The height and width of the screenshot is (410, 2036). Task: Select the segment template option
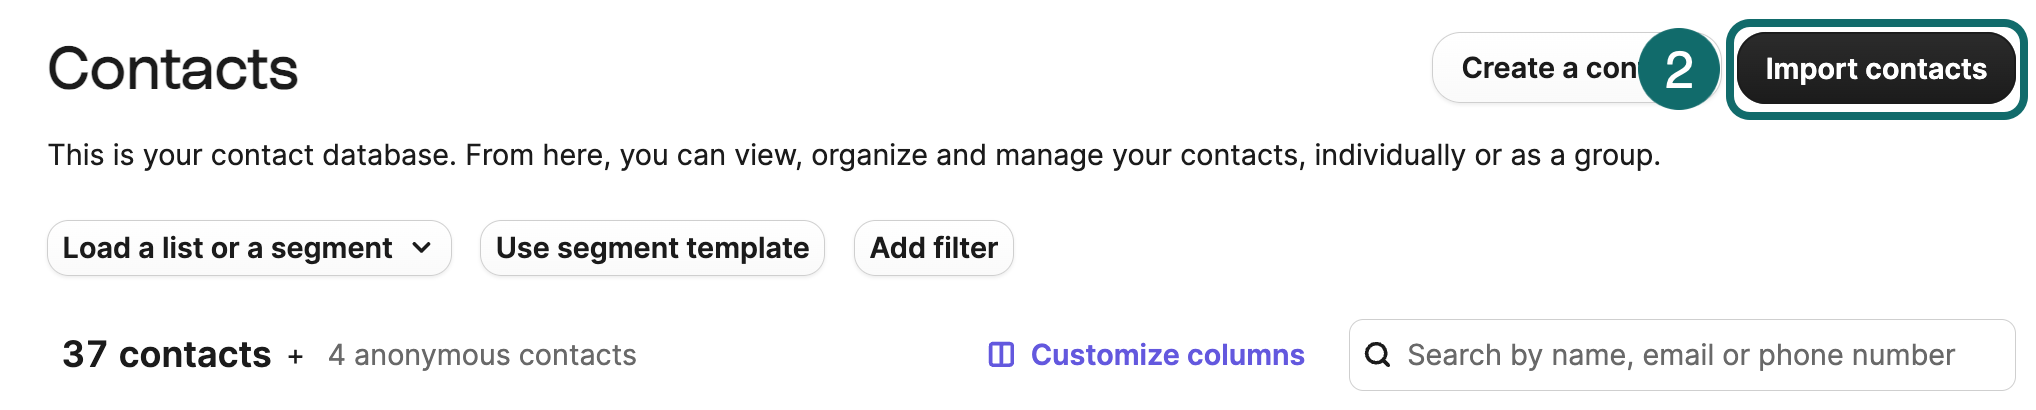(652, 248)
